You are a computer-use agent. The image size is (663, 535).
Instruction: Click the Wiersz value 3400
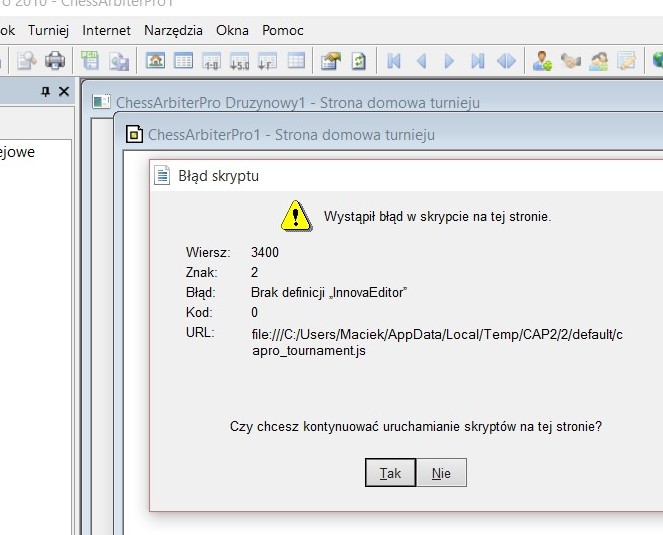tap(265, 252)
